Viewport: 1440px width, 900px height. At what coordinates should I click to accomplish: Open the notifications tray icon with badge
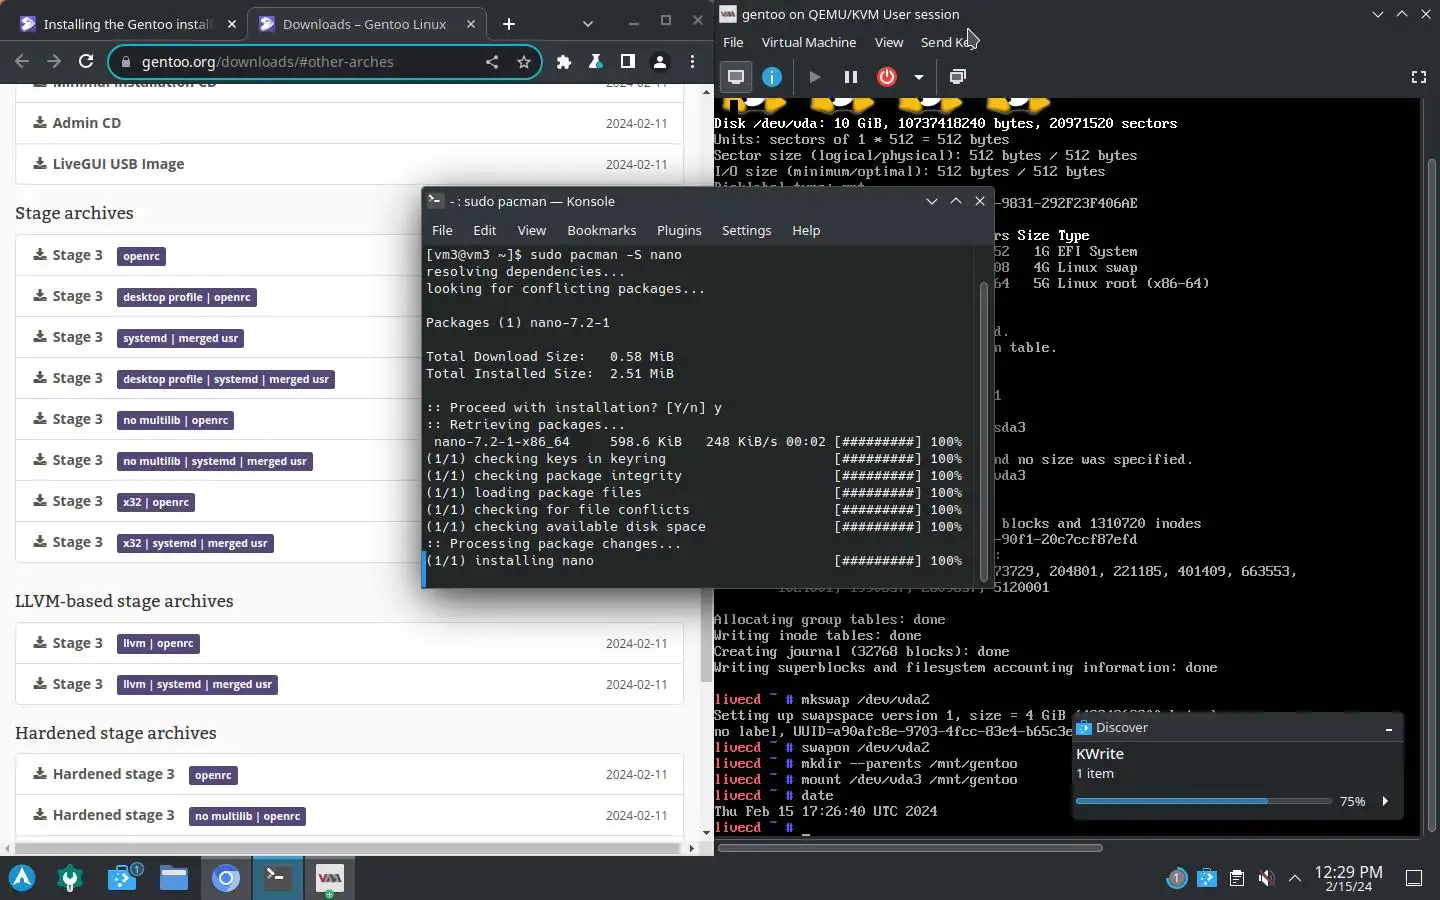1177,878
